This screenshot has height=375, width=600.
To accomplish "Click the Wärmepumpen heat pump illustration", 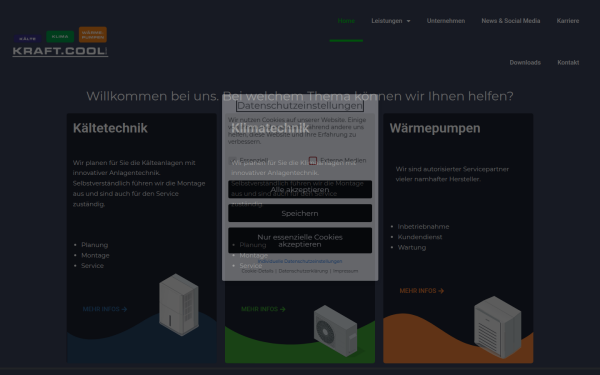I will (x=497, y=327).
